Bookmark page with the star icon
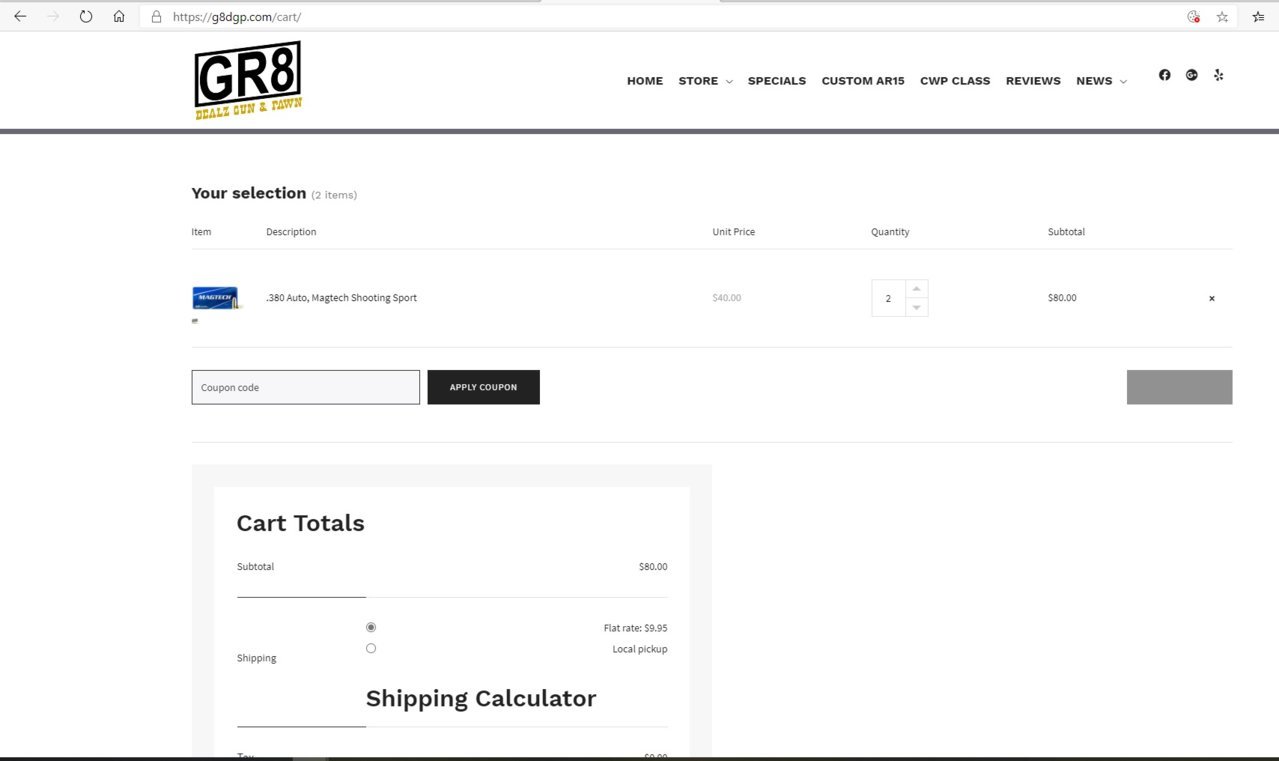 coord(1222,17)
